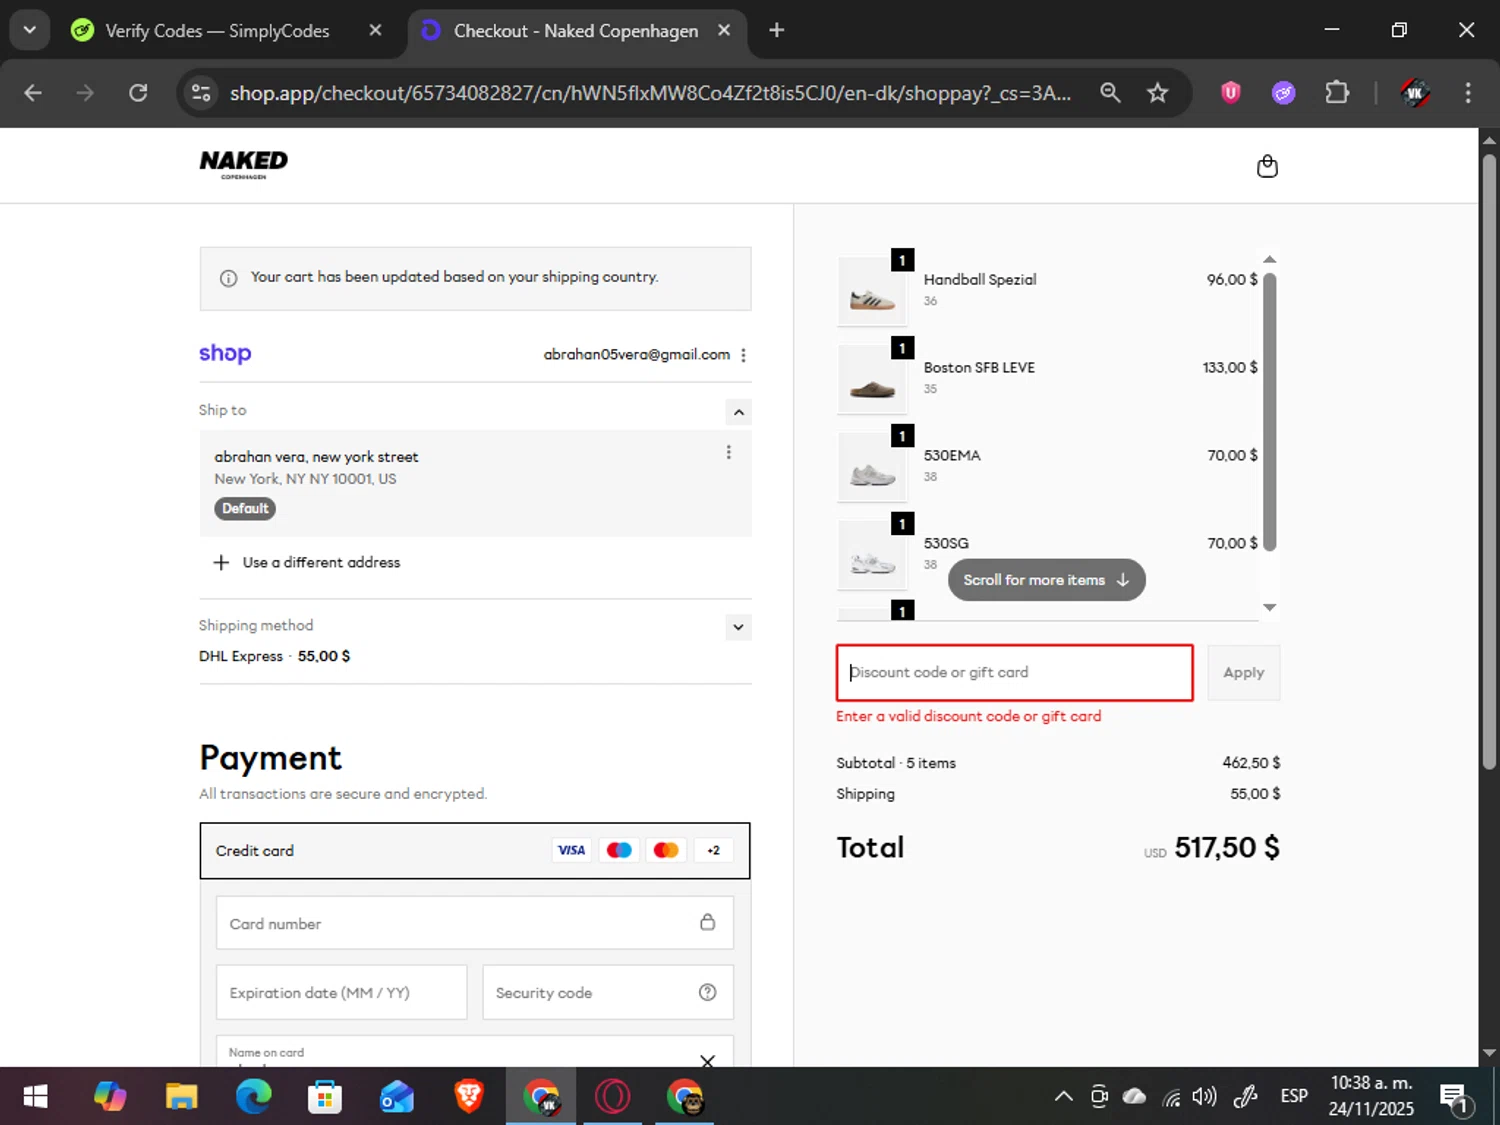
Task: Click the Shop Pay logo
Action: (x=225, y=353)
